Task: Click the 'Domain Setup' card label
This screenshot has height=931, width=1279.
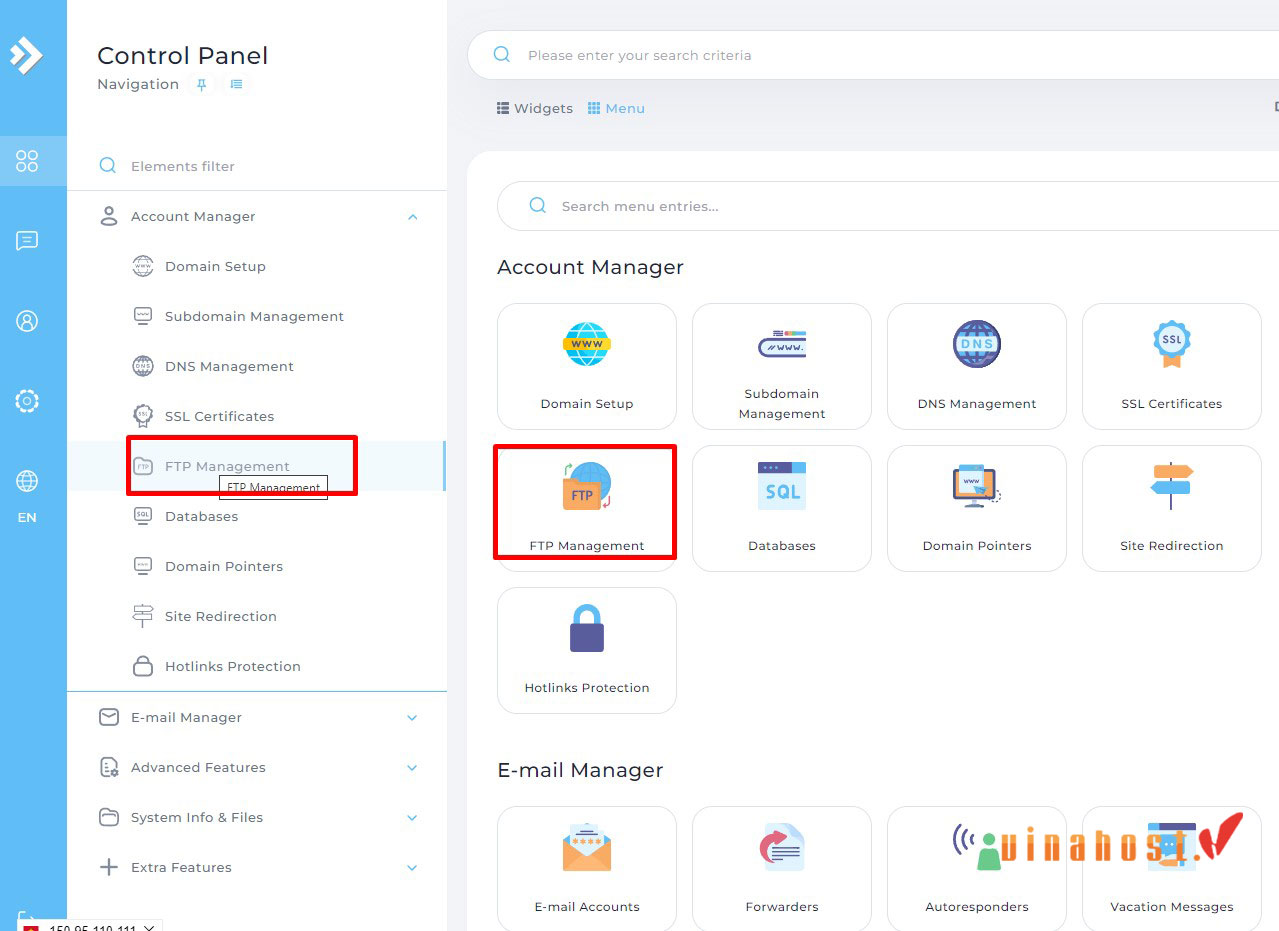Action: (587, 404)
